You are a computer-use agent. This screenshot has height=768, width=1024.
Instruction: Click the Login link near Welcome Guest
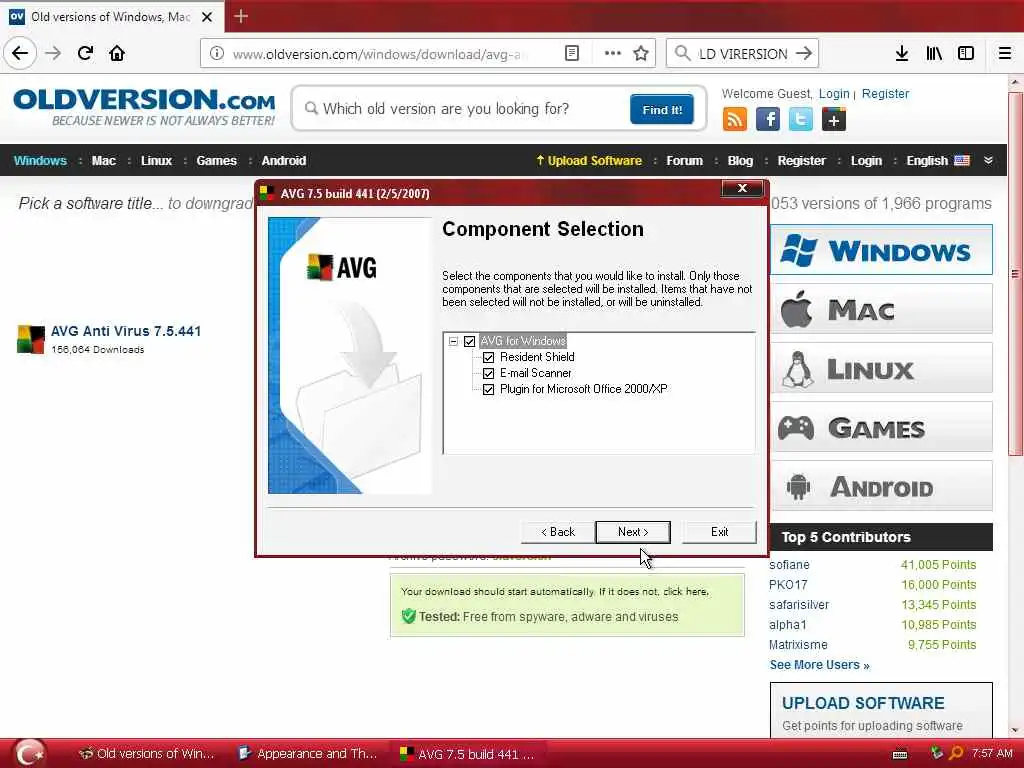coord(834,93)
